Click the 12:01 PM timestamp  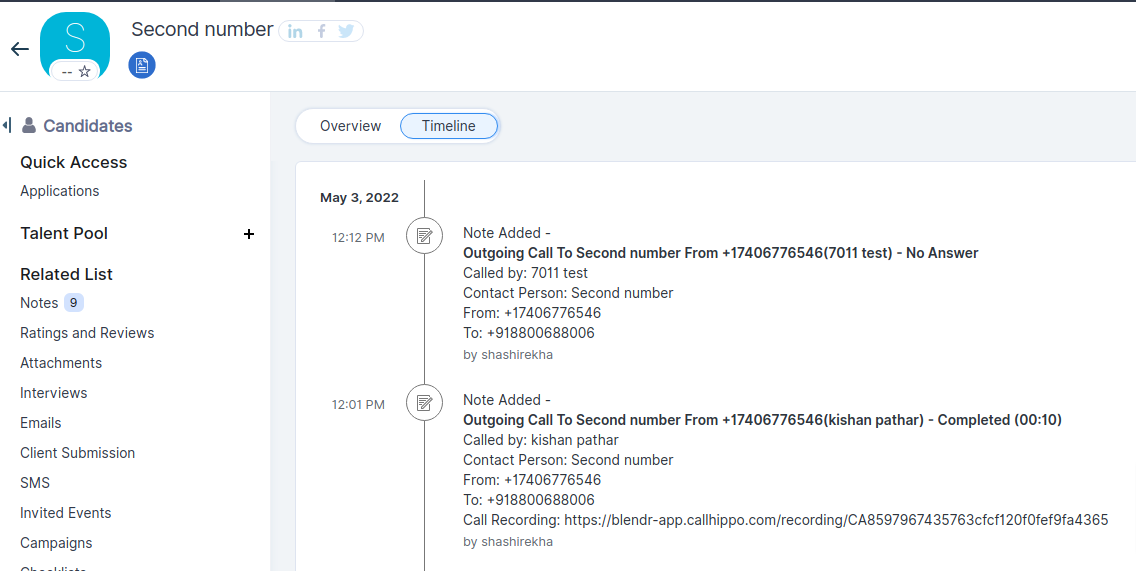pyautogui.click(x=359, y=404)
